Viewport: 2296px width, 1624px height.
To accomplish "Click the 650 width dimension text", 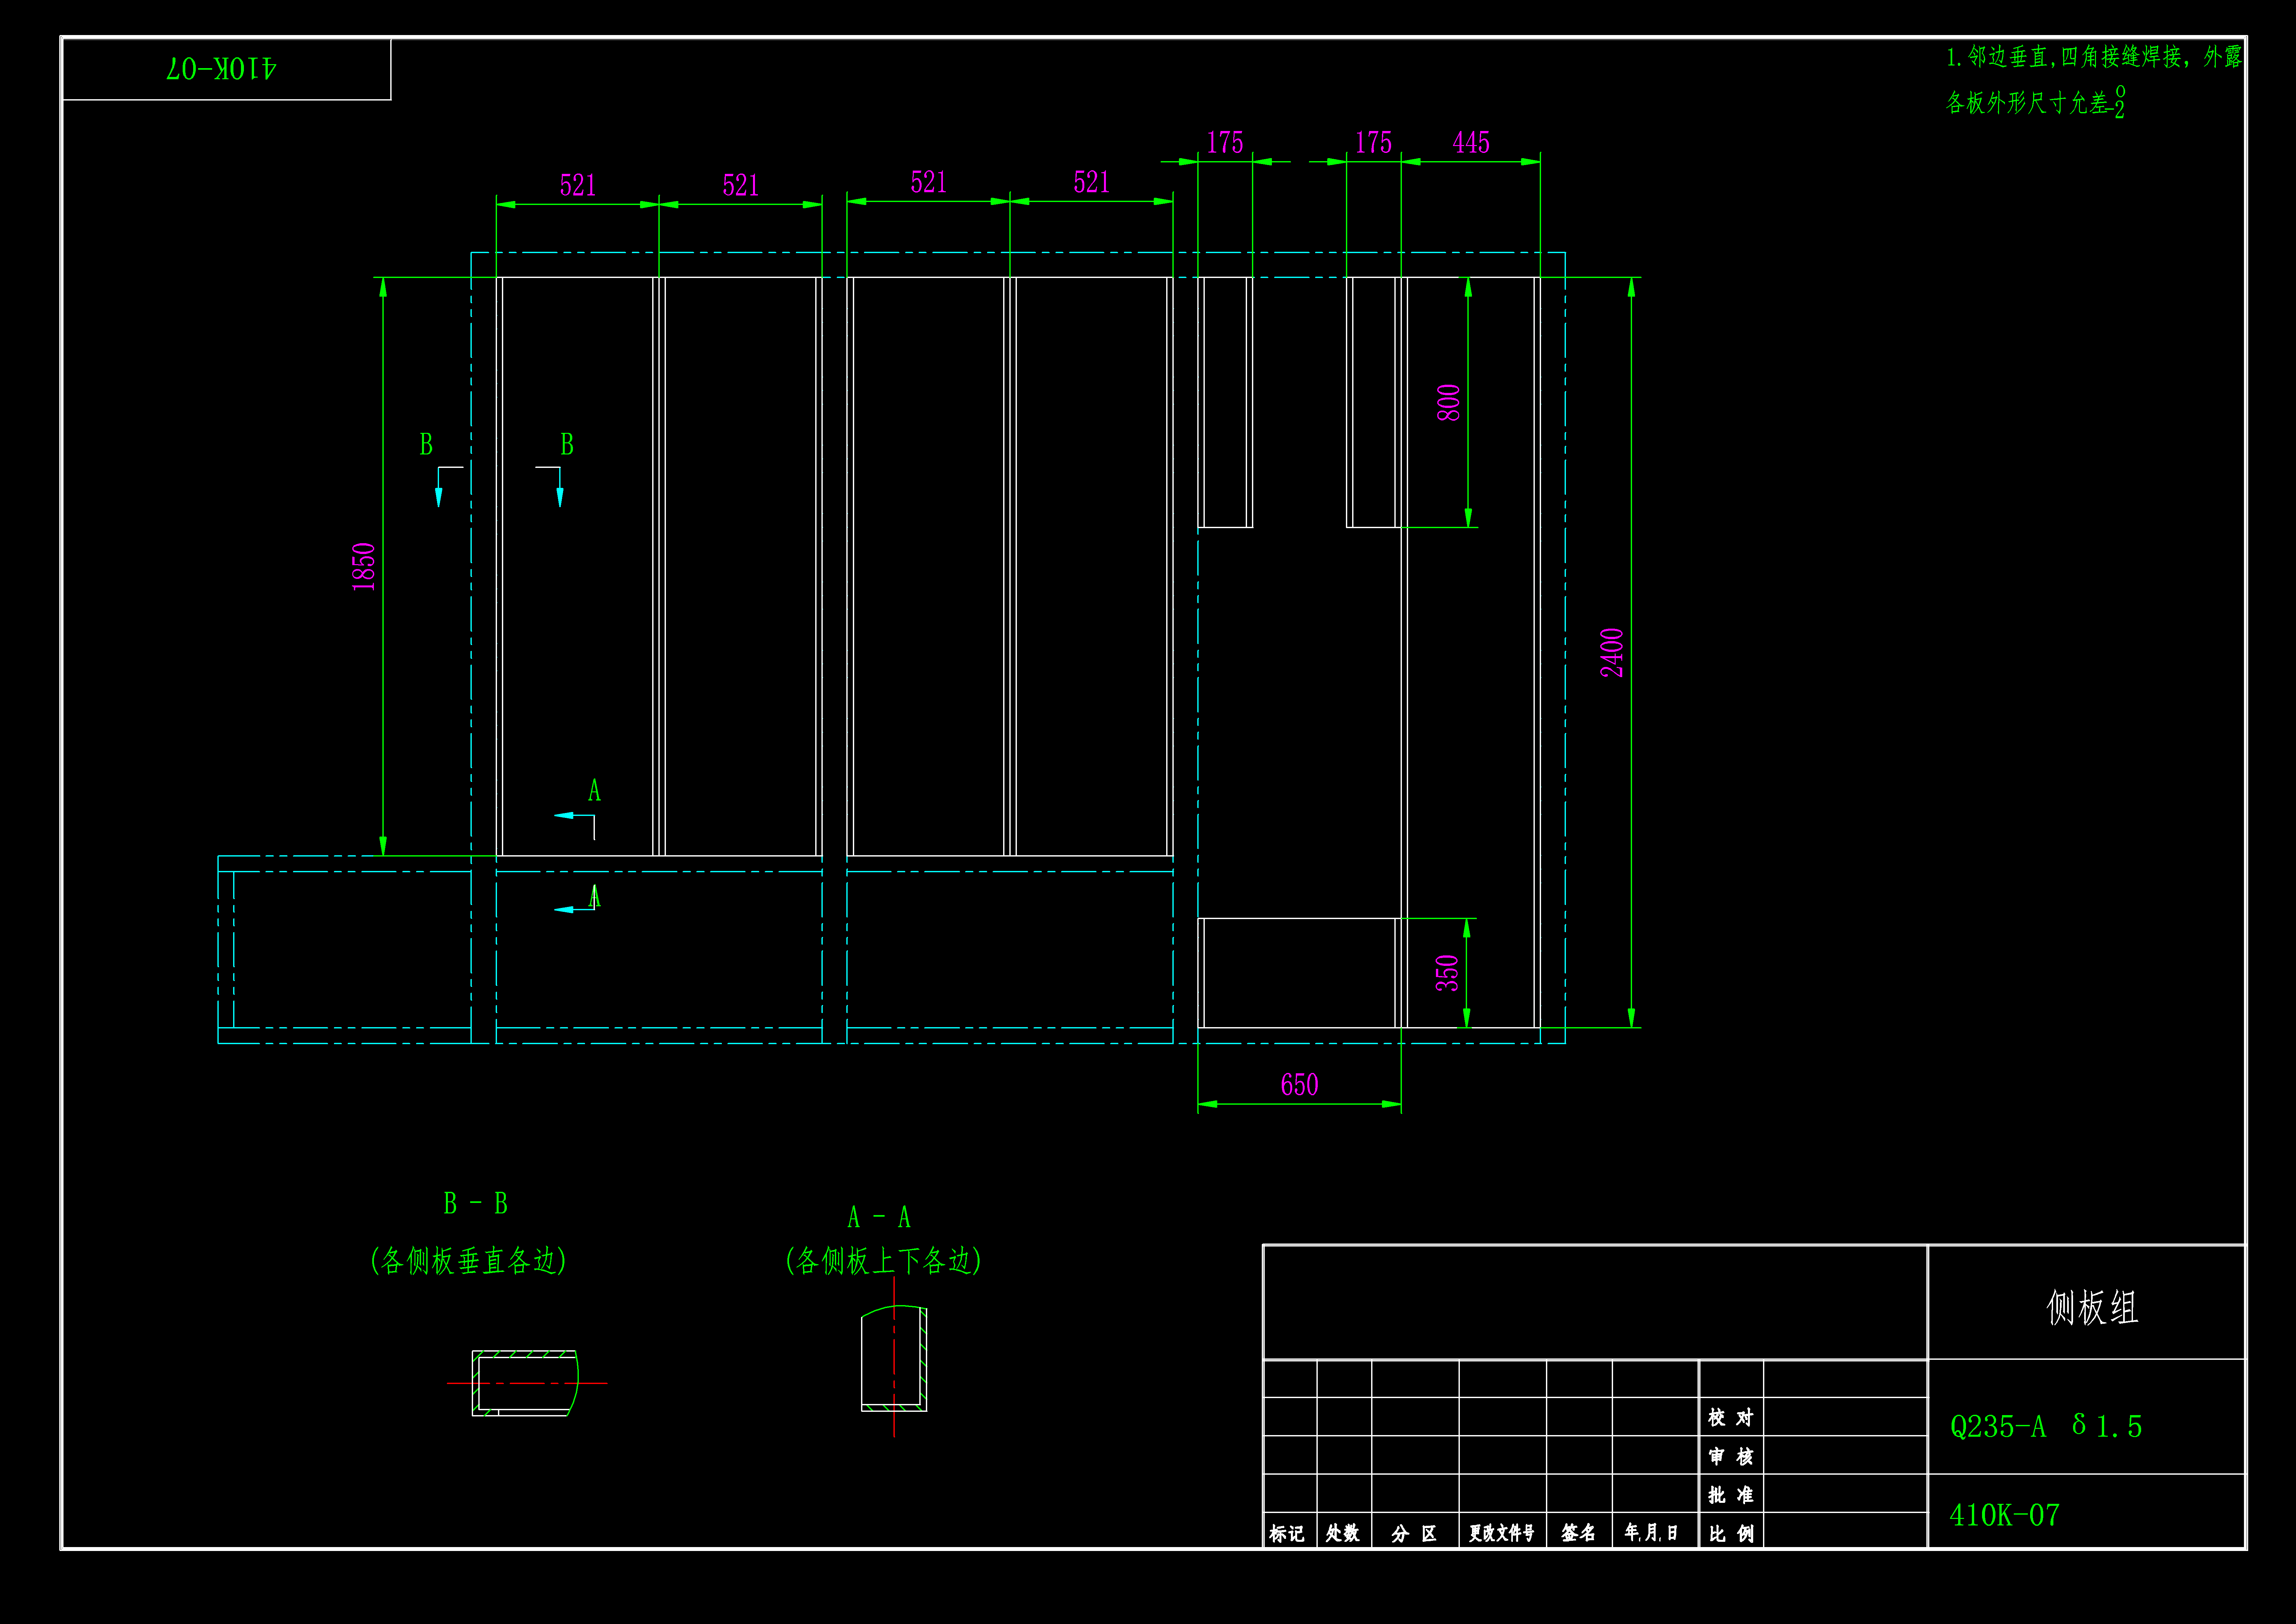I will click(1300, 1085).
